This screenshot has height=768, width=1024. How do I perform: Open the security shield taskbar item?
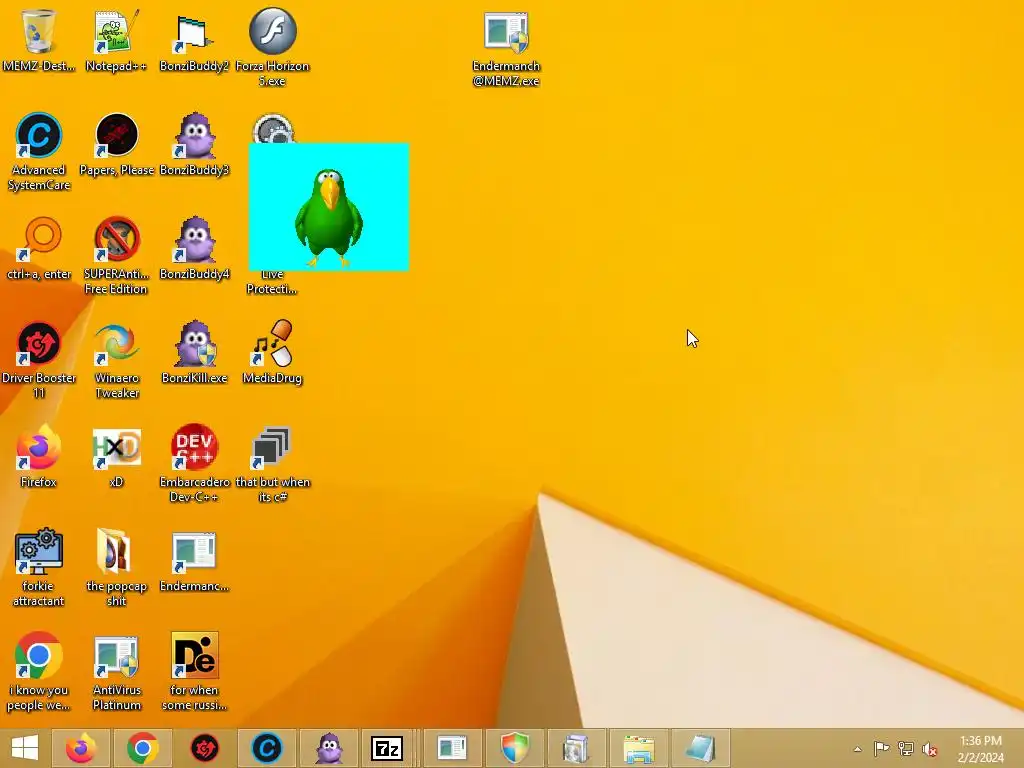click(x=514, y=748)
